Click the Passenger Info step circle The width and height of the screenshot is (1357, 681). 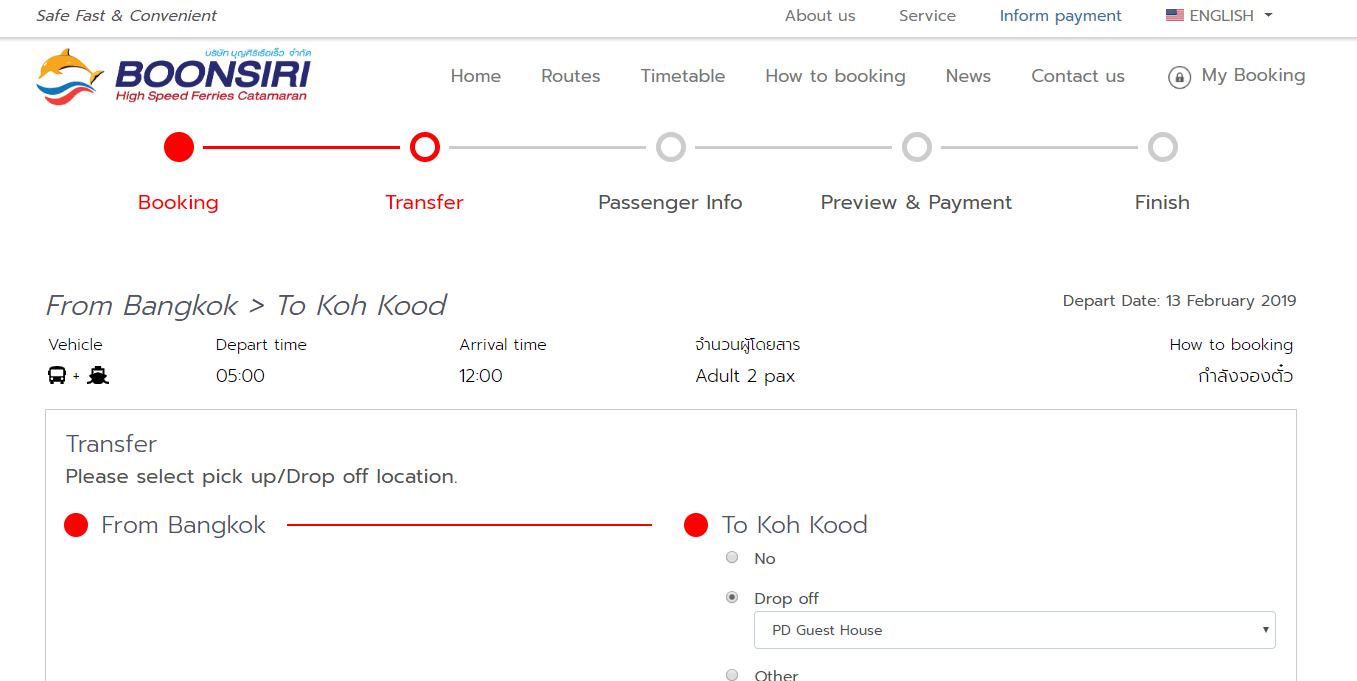(x=671, y=147)
